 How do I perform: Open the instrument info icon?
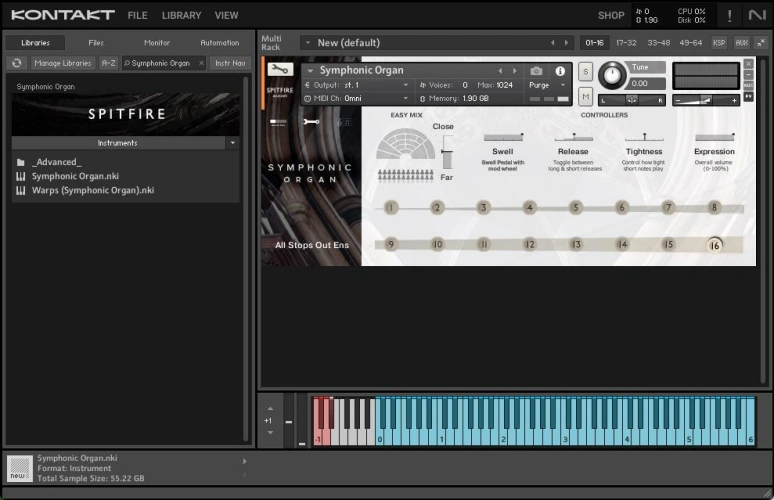pos(559,71)
